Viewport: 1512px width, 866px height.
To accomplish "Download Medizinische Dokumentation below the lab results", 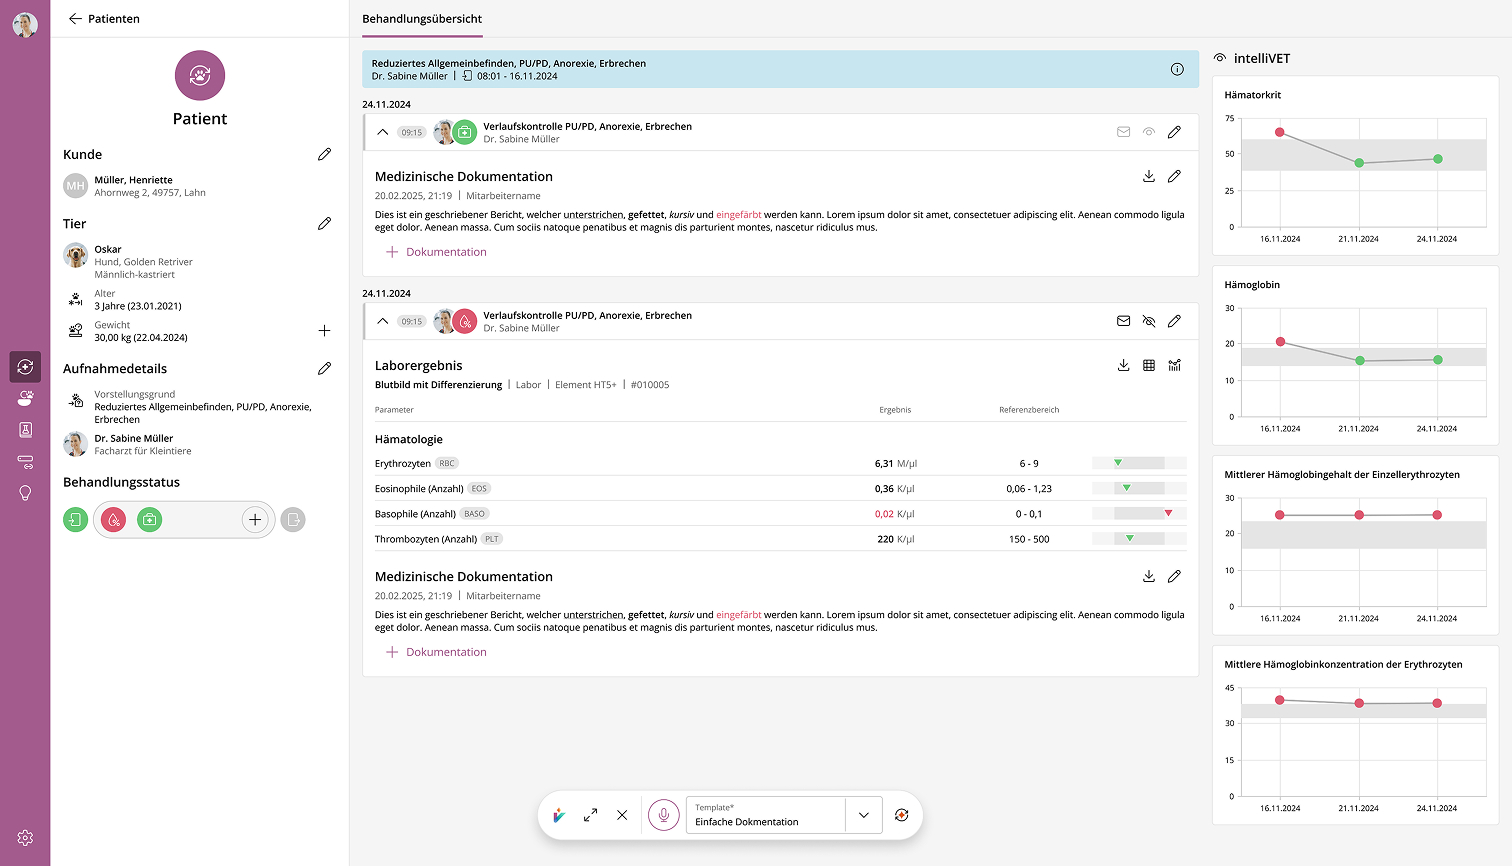I will [x=1149, y=576].
